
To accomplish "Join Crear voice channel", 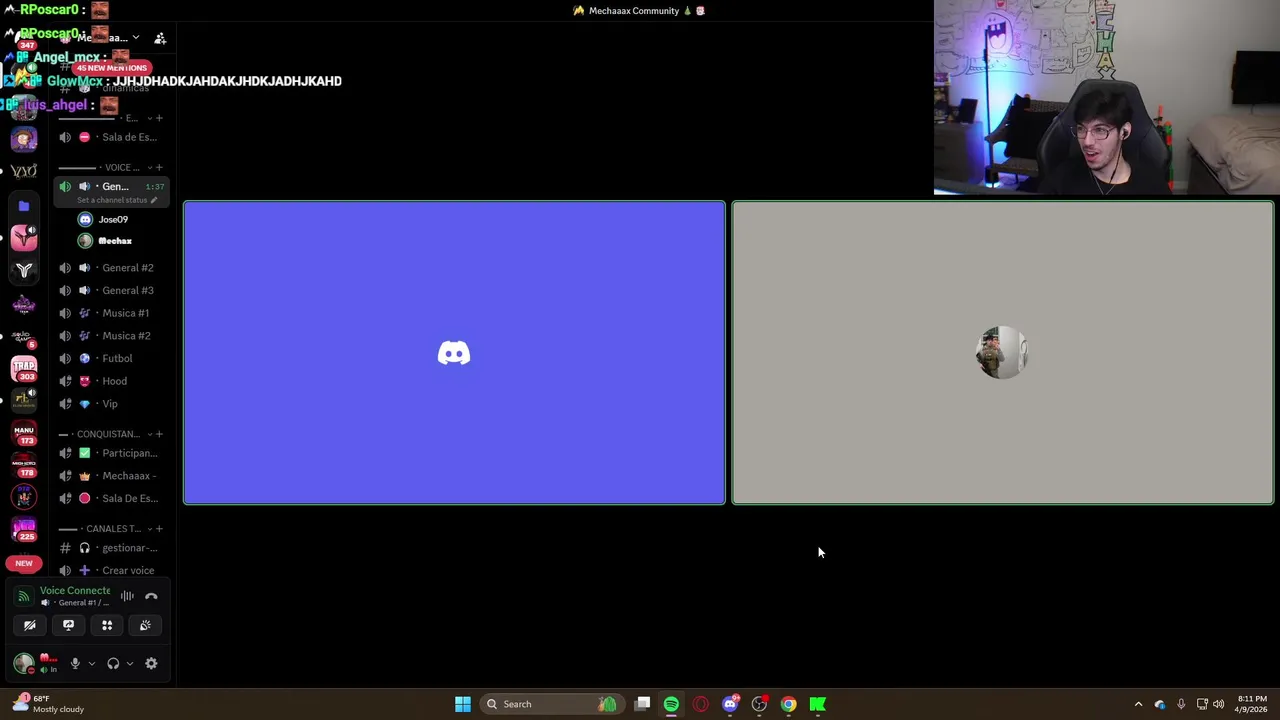I will pos(111,570).
